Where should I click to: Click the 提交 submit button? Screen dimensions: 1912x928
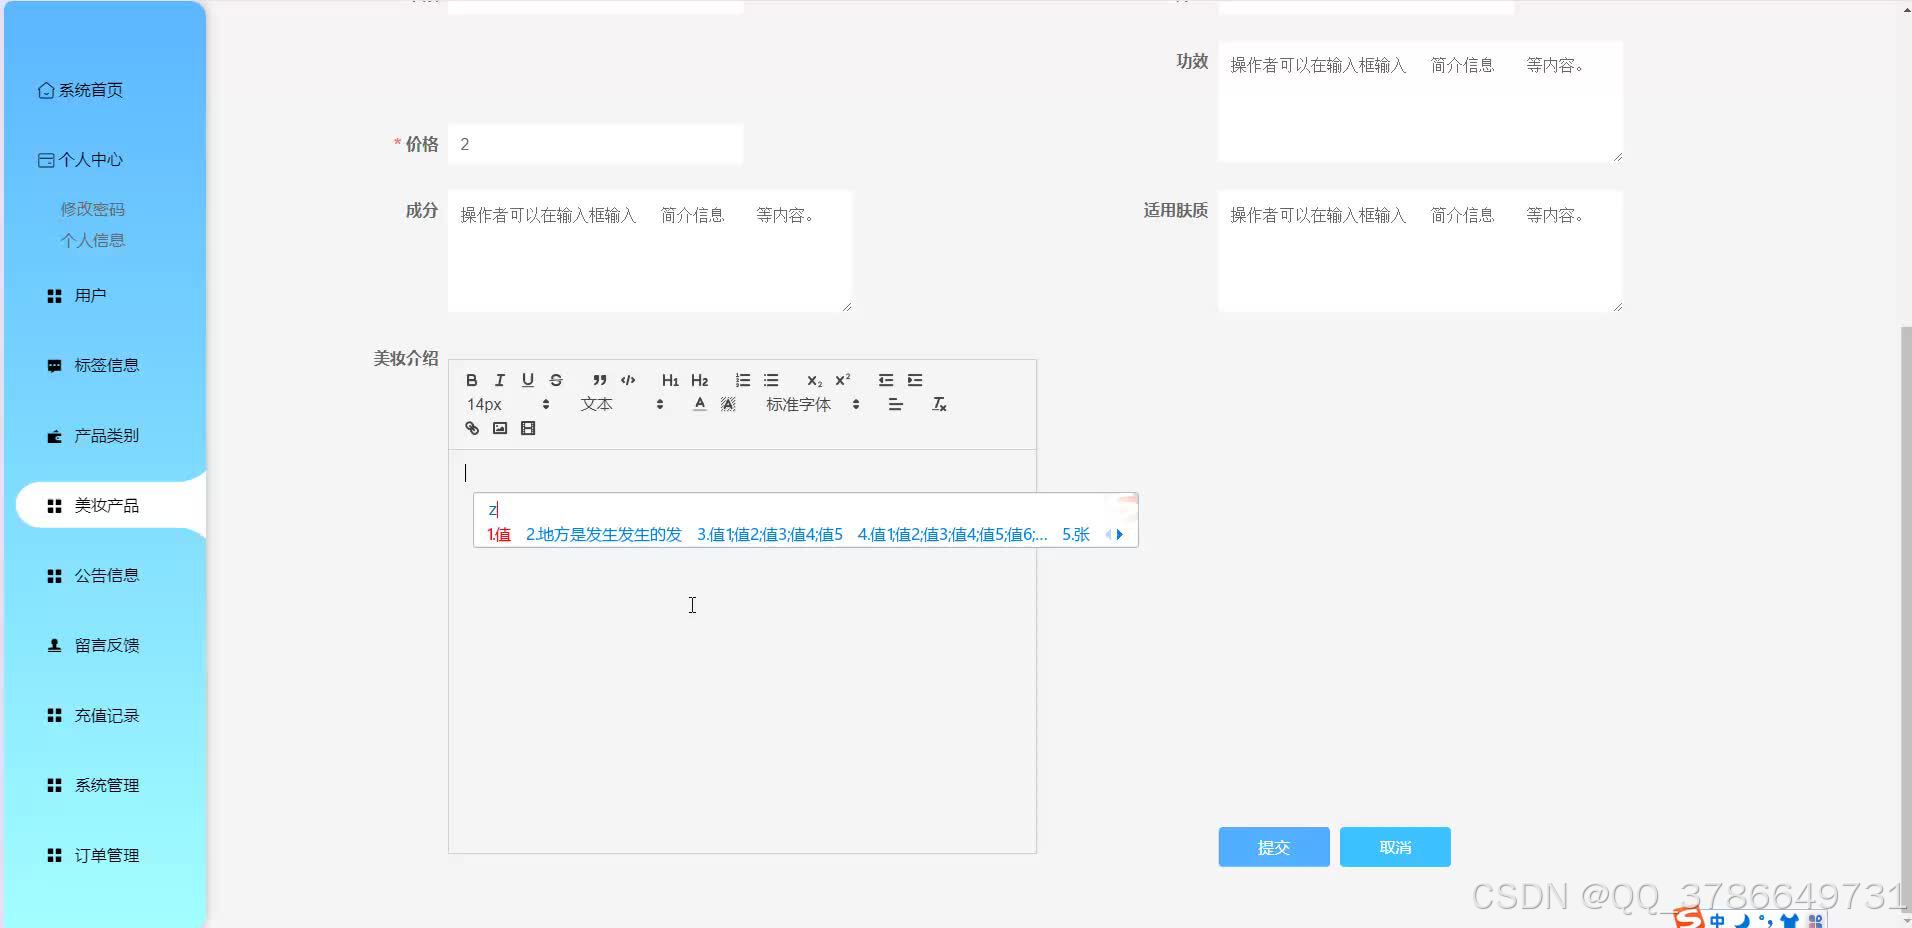pos(1273,847)
